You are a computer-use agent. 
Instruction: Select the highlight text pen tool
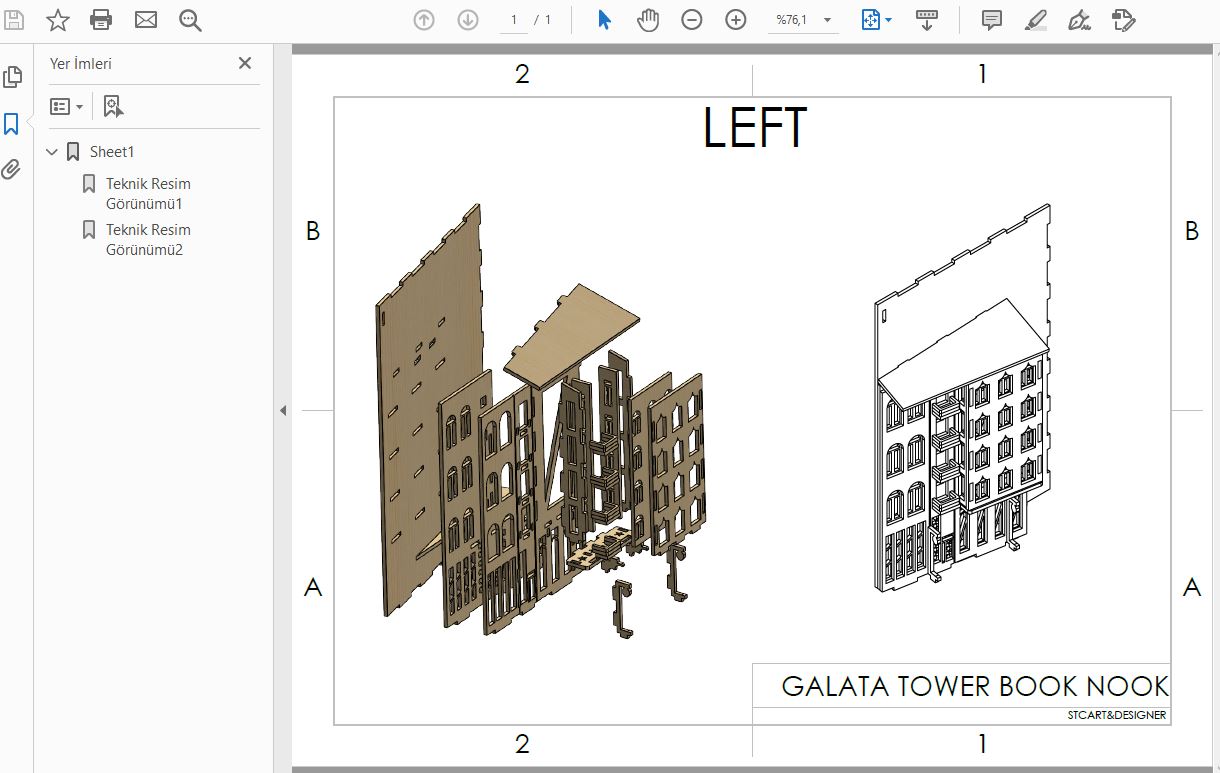1035,20
